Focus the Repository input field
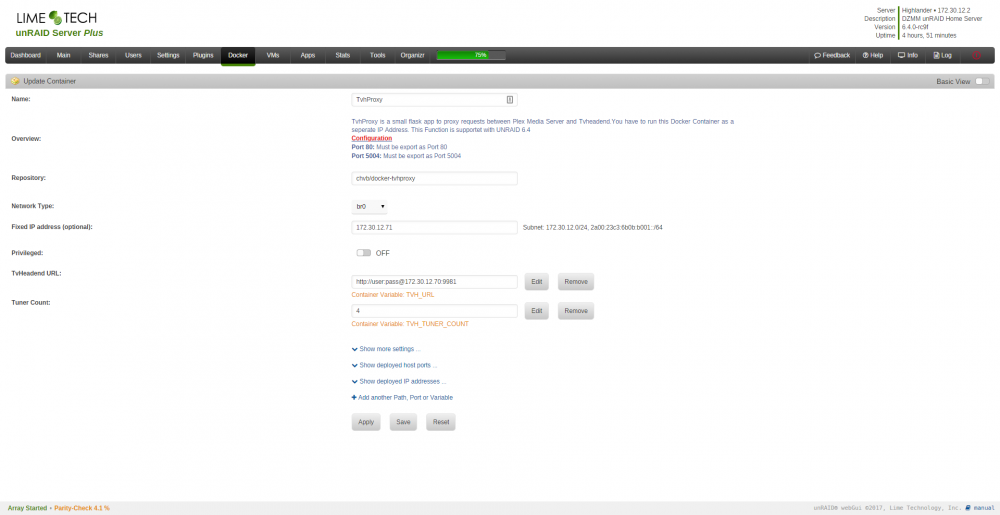Screen dimensions: 1000x515 coord(434,178)
